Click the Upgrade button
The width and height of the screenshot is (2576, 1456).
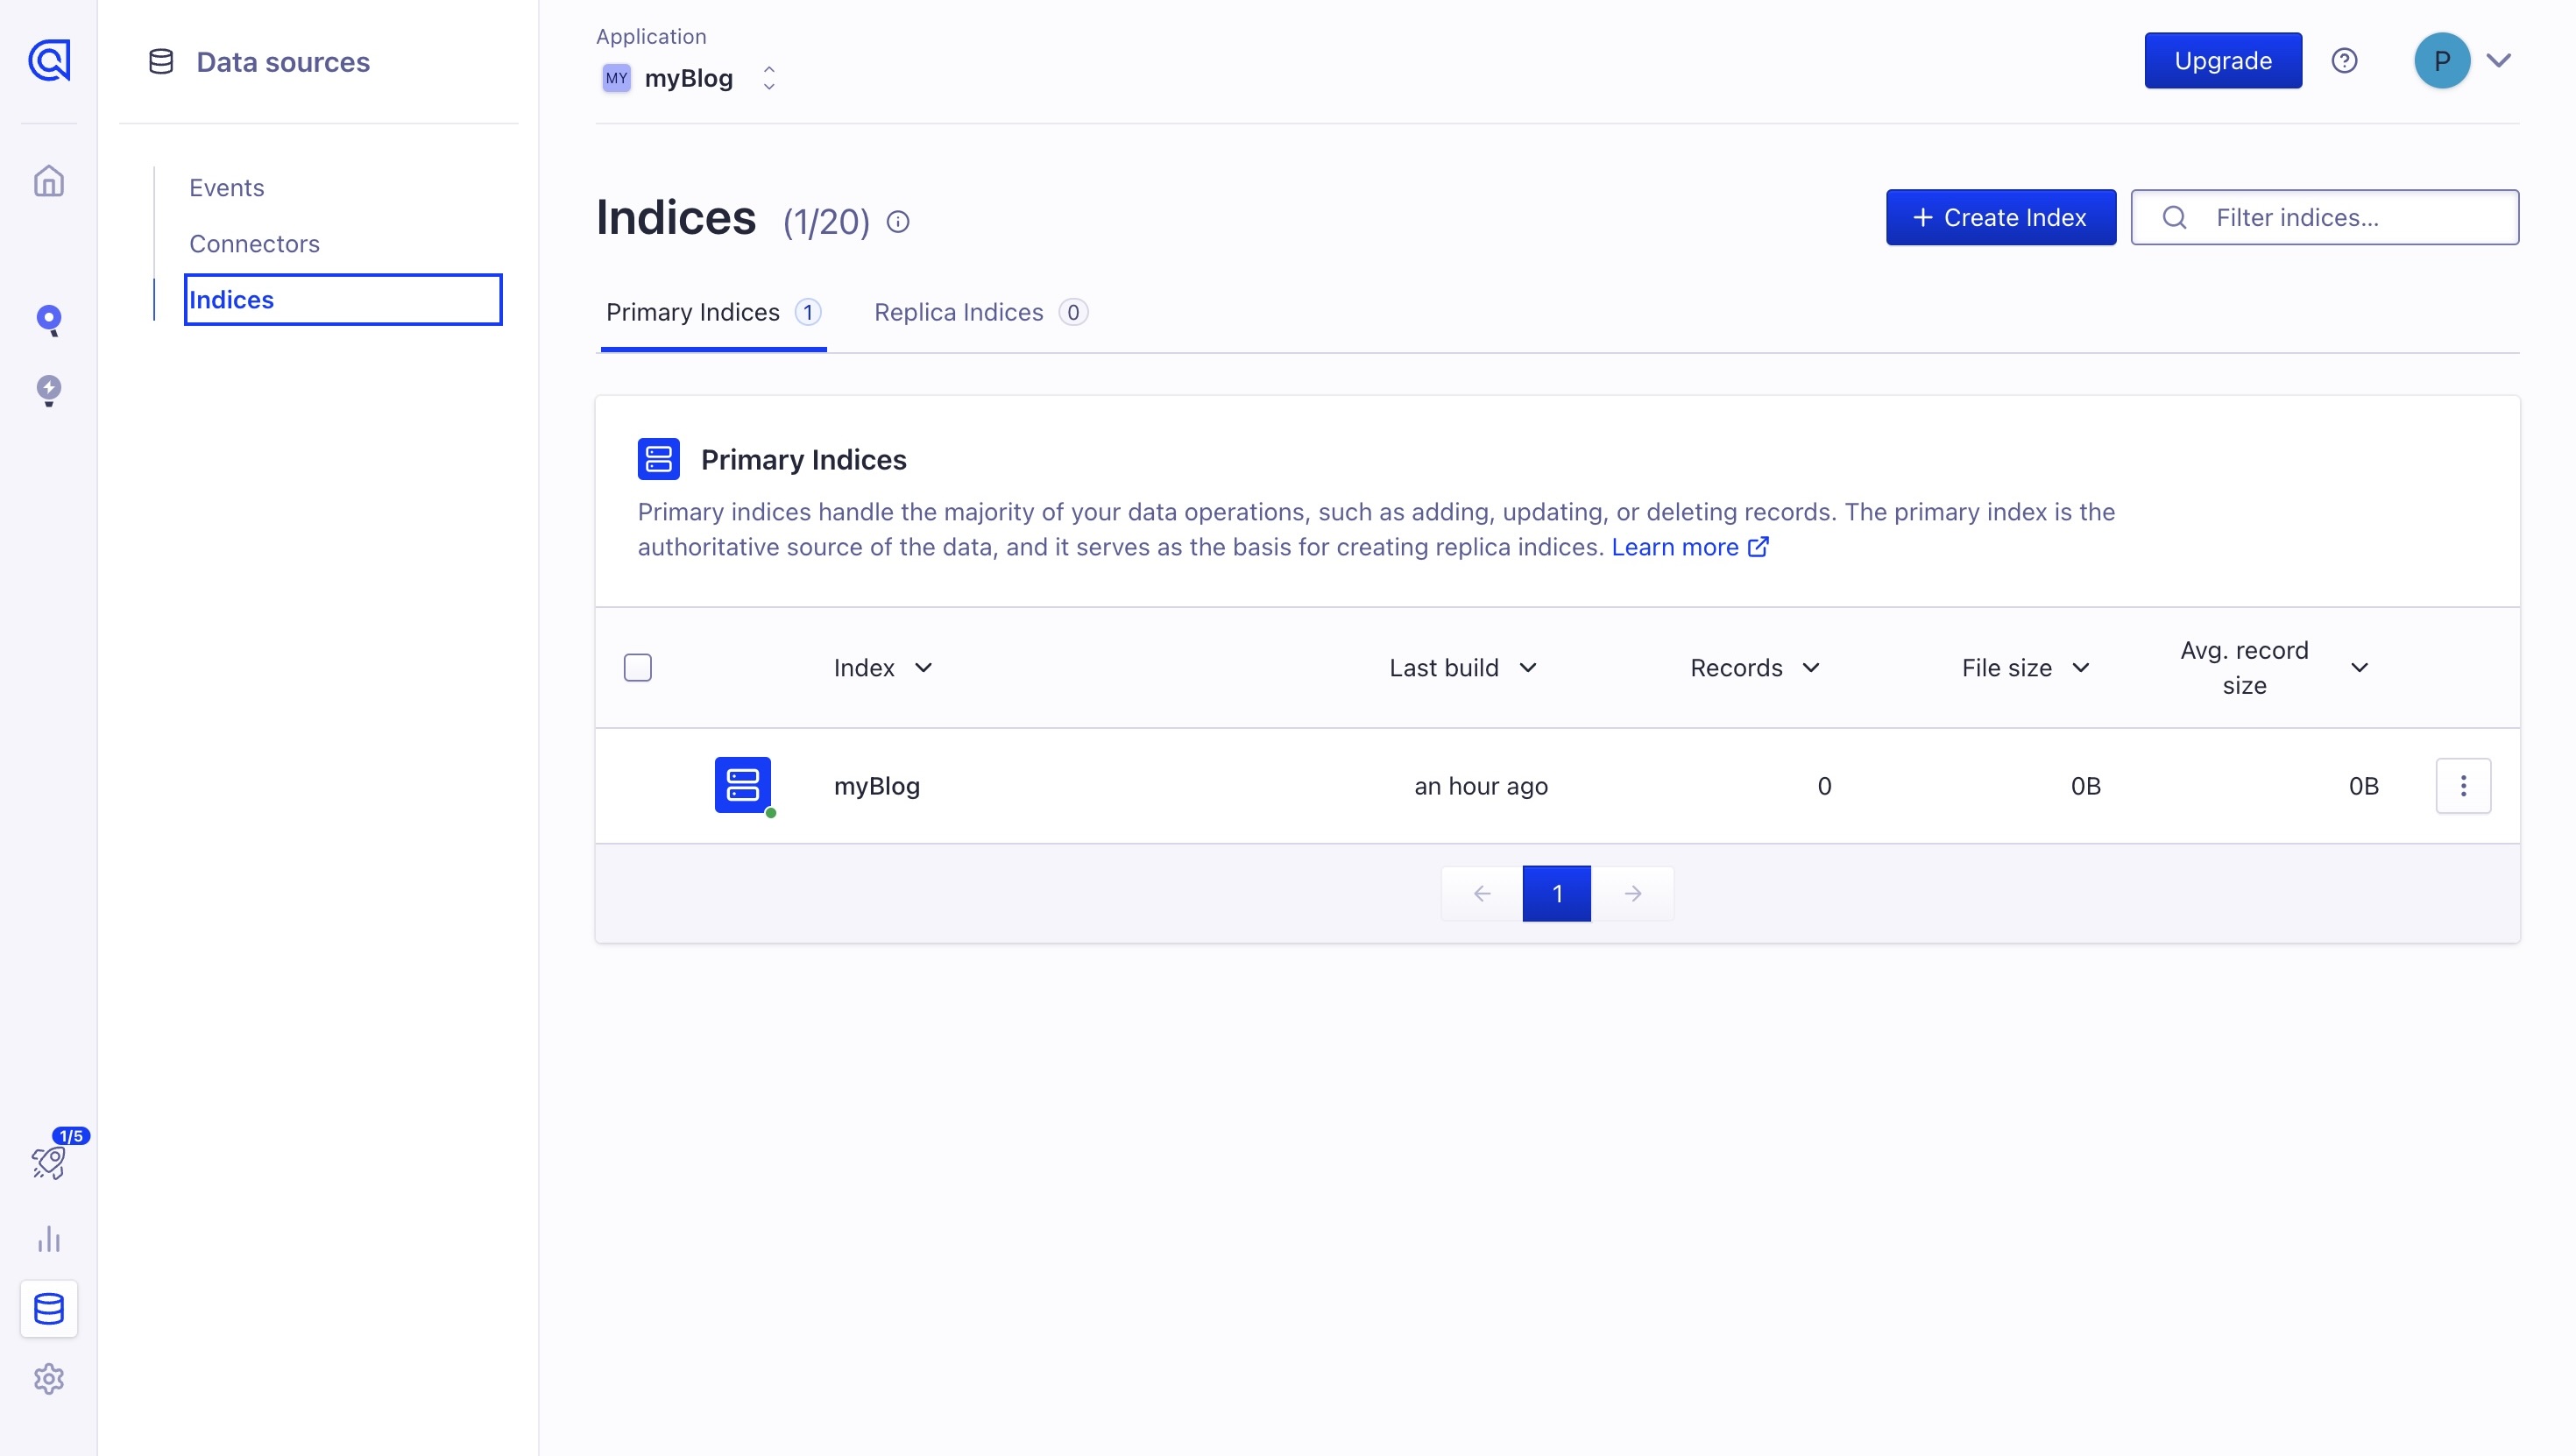click(2222, 61)
